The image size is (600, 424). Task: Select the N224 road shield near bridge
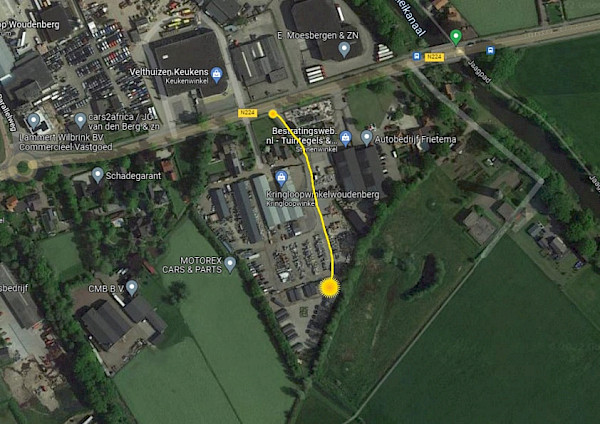coord(434,57)
